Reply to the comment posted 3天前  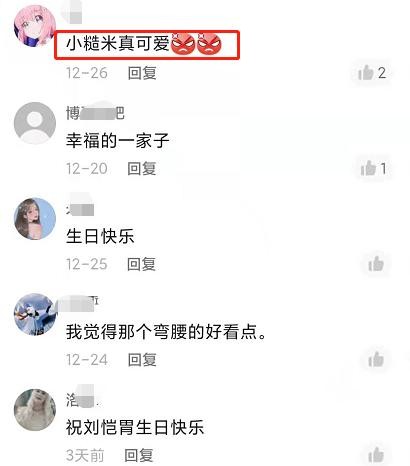pyautogui.click(x=139, y=455)
